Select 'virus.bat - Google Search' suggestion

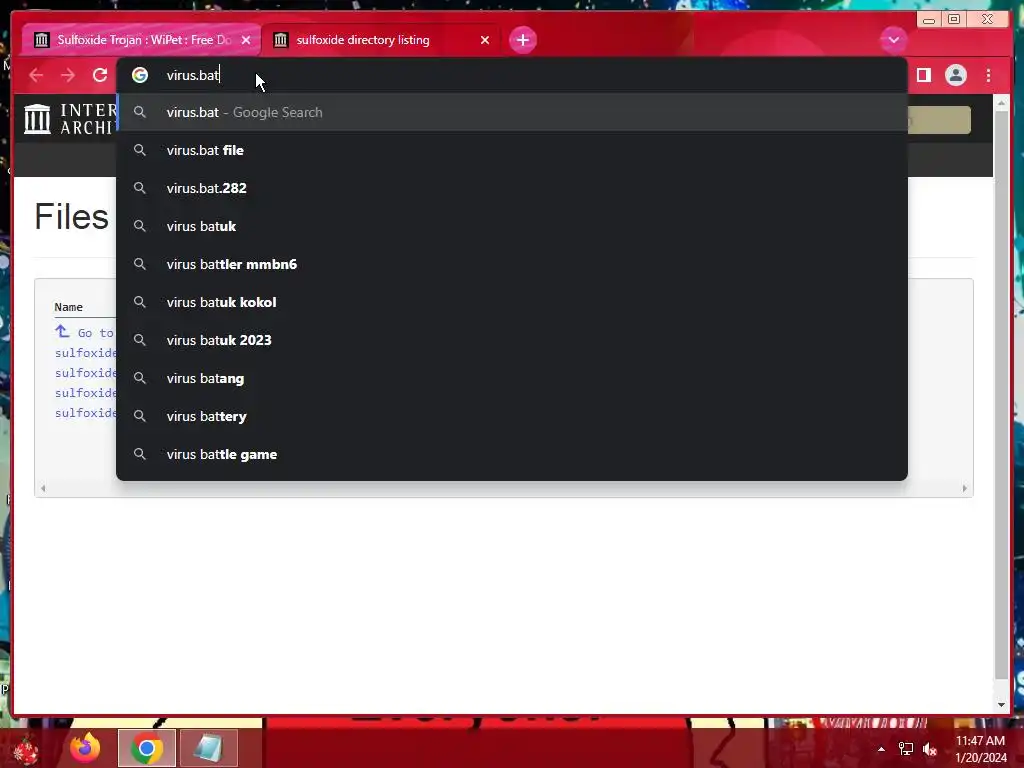[511, 112]
